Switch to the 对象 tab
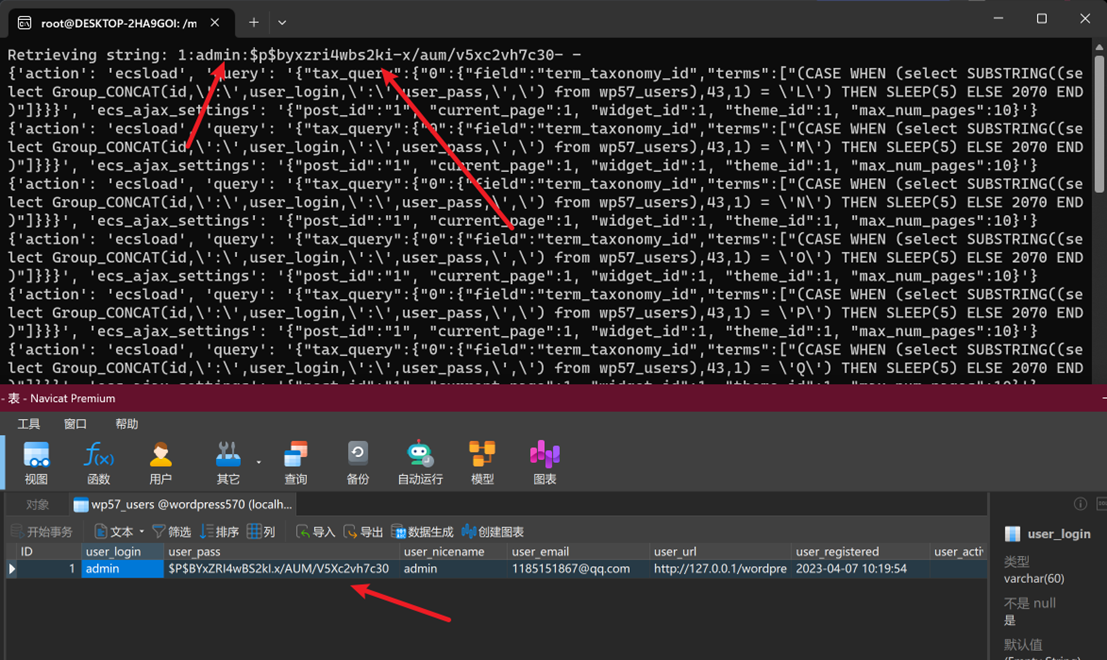Screen dimensions: 1107x660 click(37, 504)
